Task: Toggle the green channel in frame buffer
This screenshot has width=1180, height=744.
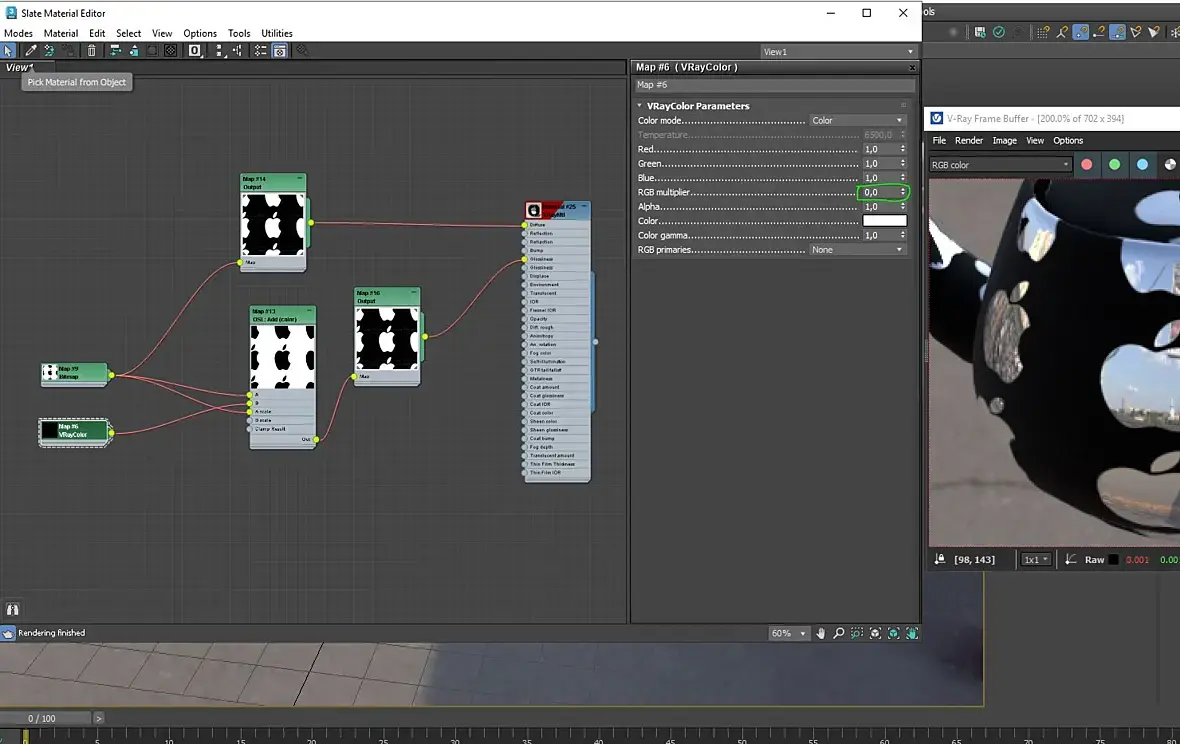Action: tap(1114, 165)
